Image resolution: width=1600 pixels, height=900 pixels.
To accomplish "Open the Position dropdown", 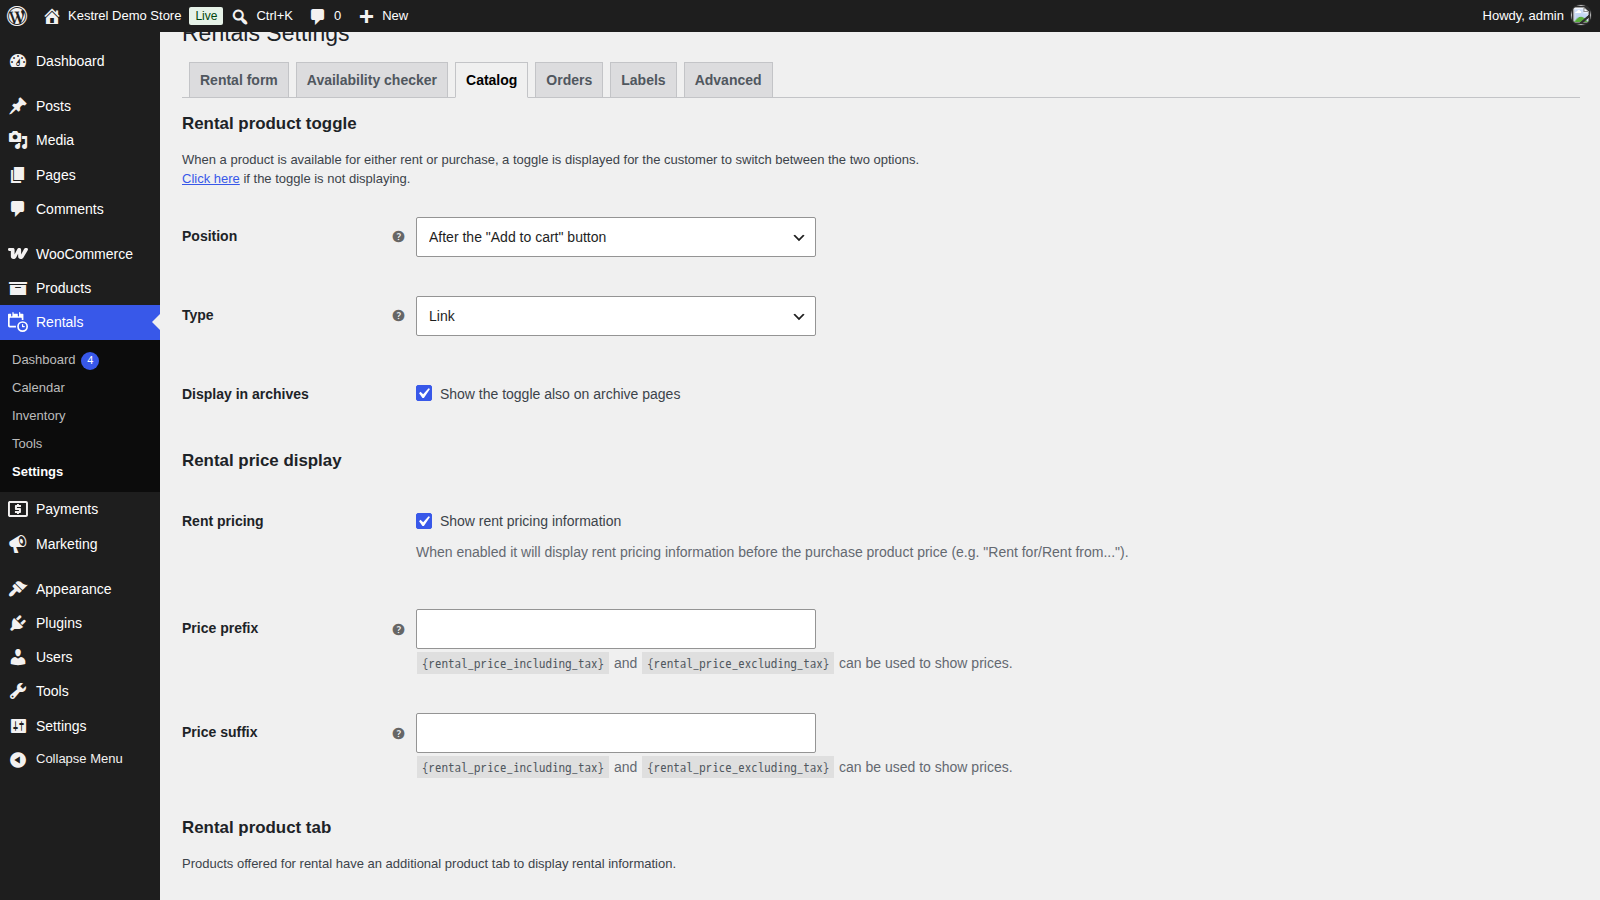I will coord(616,237).
